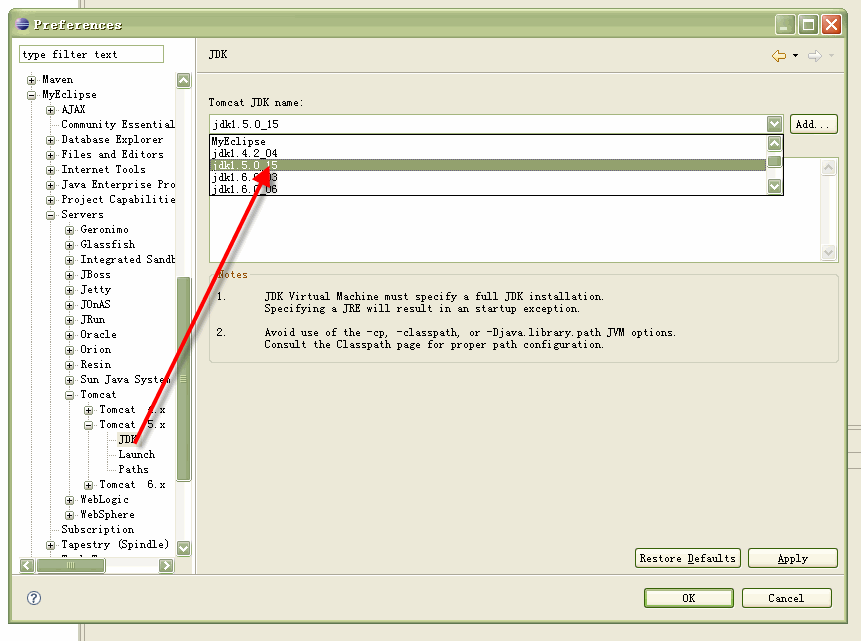Collapse the MyEclipse tree node
The height and width of the screenshot is (641, 861).
pyautogui.click(x=32, y=95)
